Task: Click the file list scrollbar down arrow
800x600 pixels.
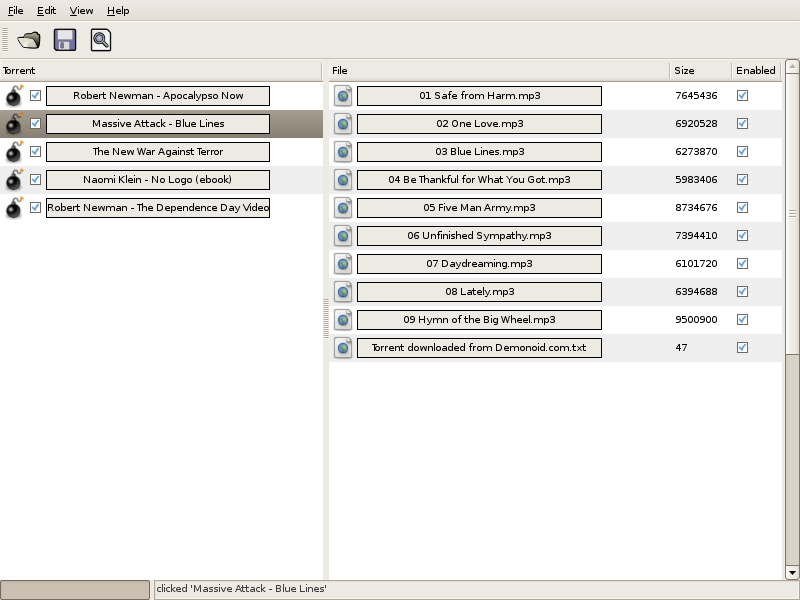Action: click(792, 572)
